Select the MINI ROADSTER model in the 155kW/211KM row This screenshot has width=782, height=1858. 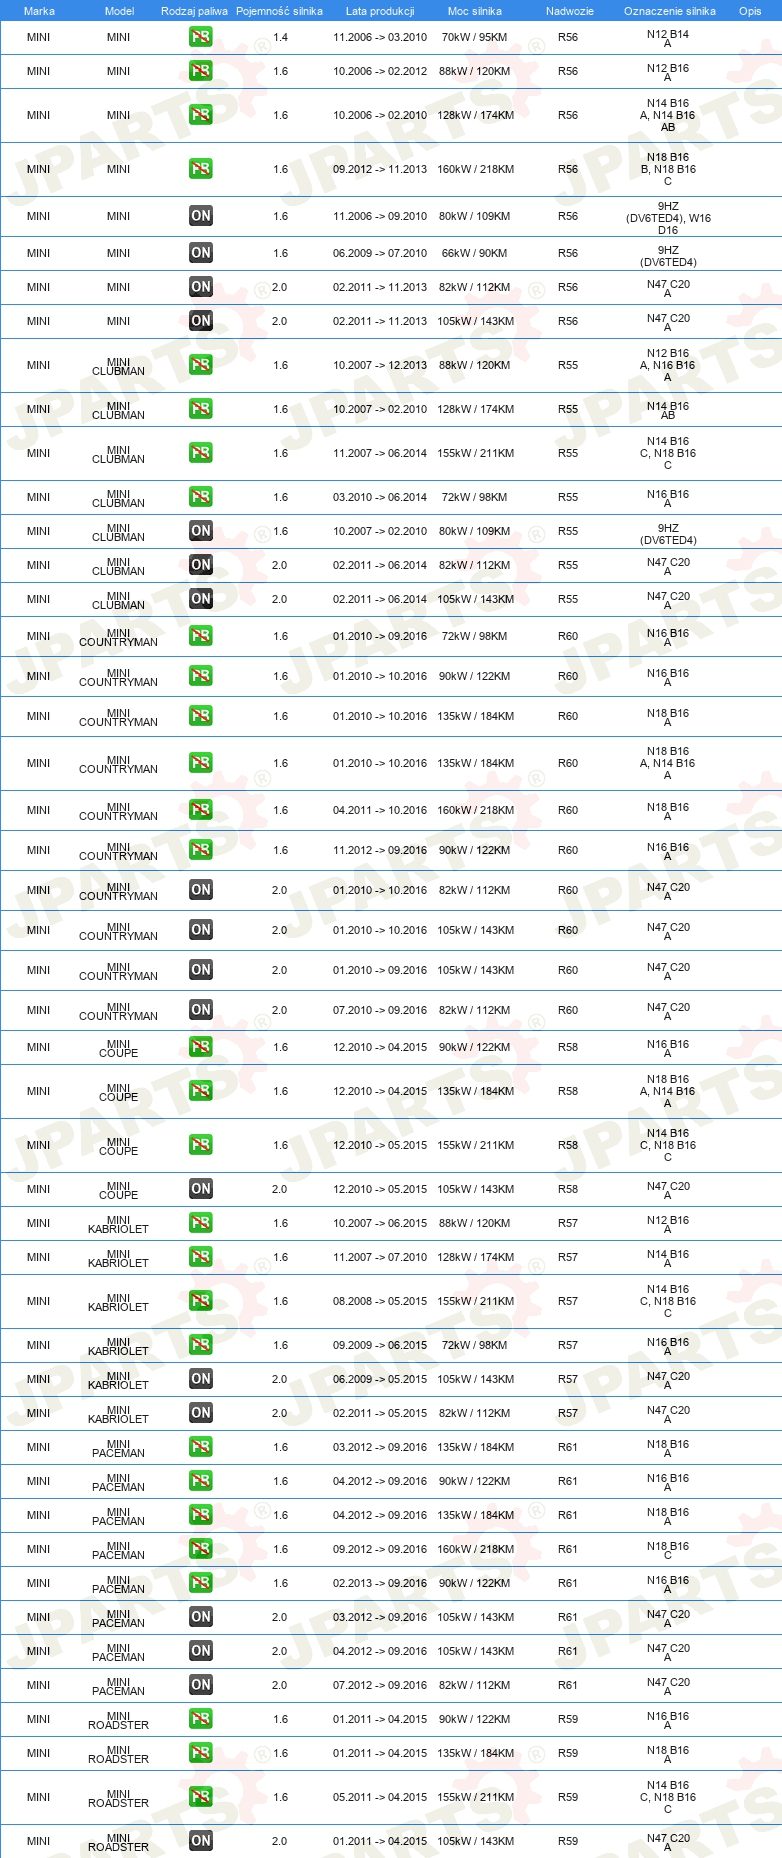pyautogui.click(x=118, y=1798)
